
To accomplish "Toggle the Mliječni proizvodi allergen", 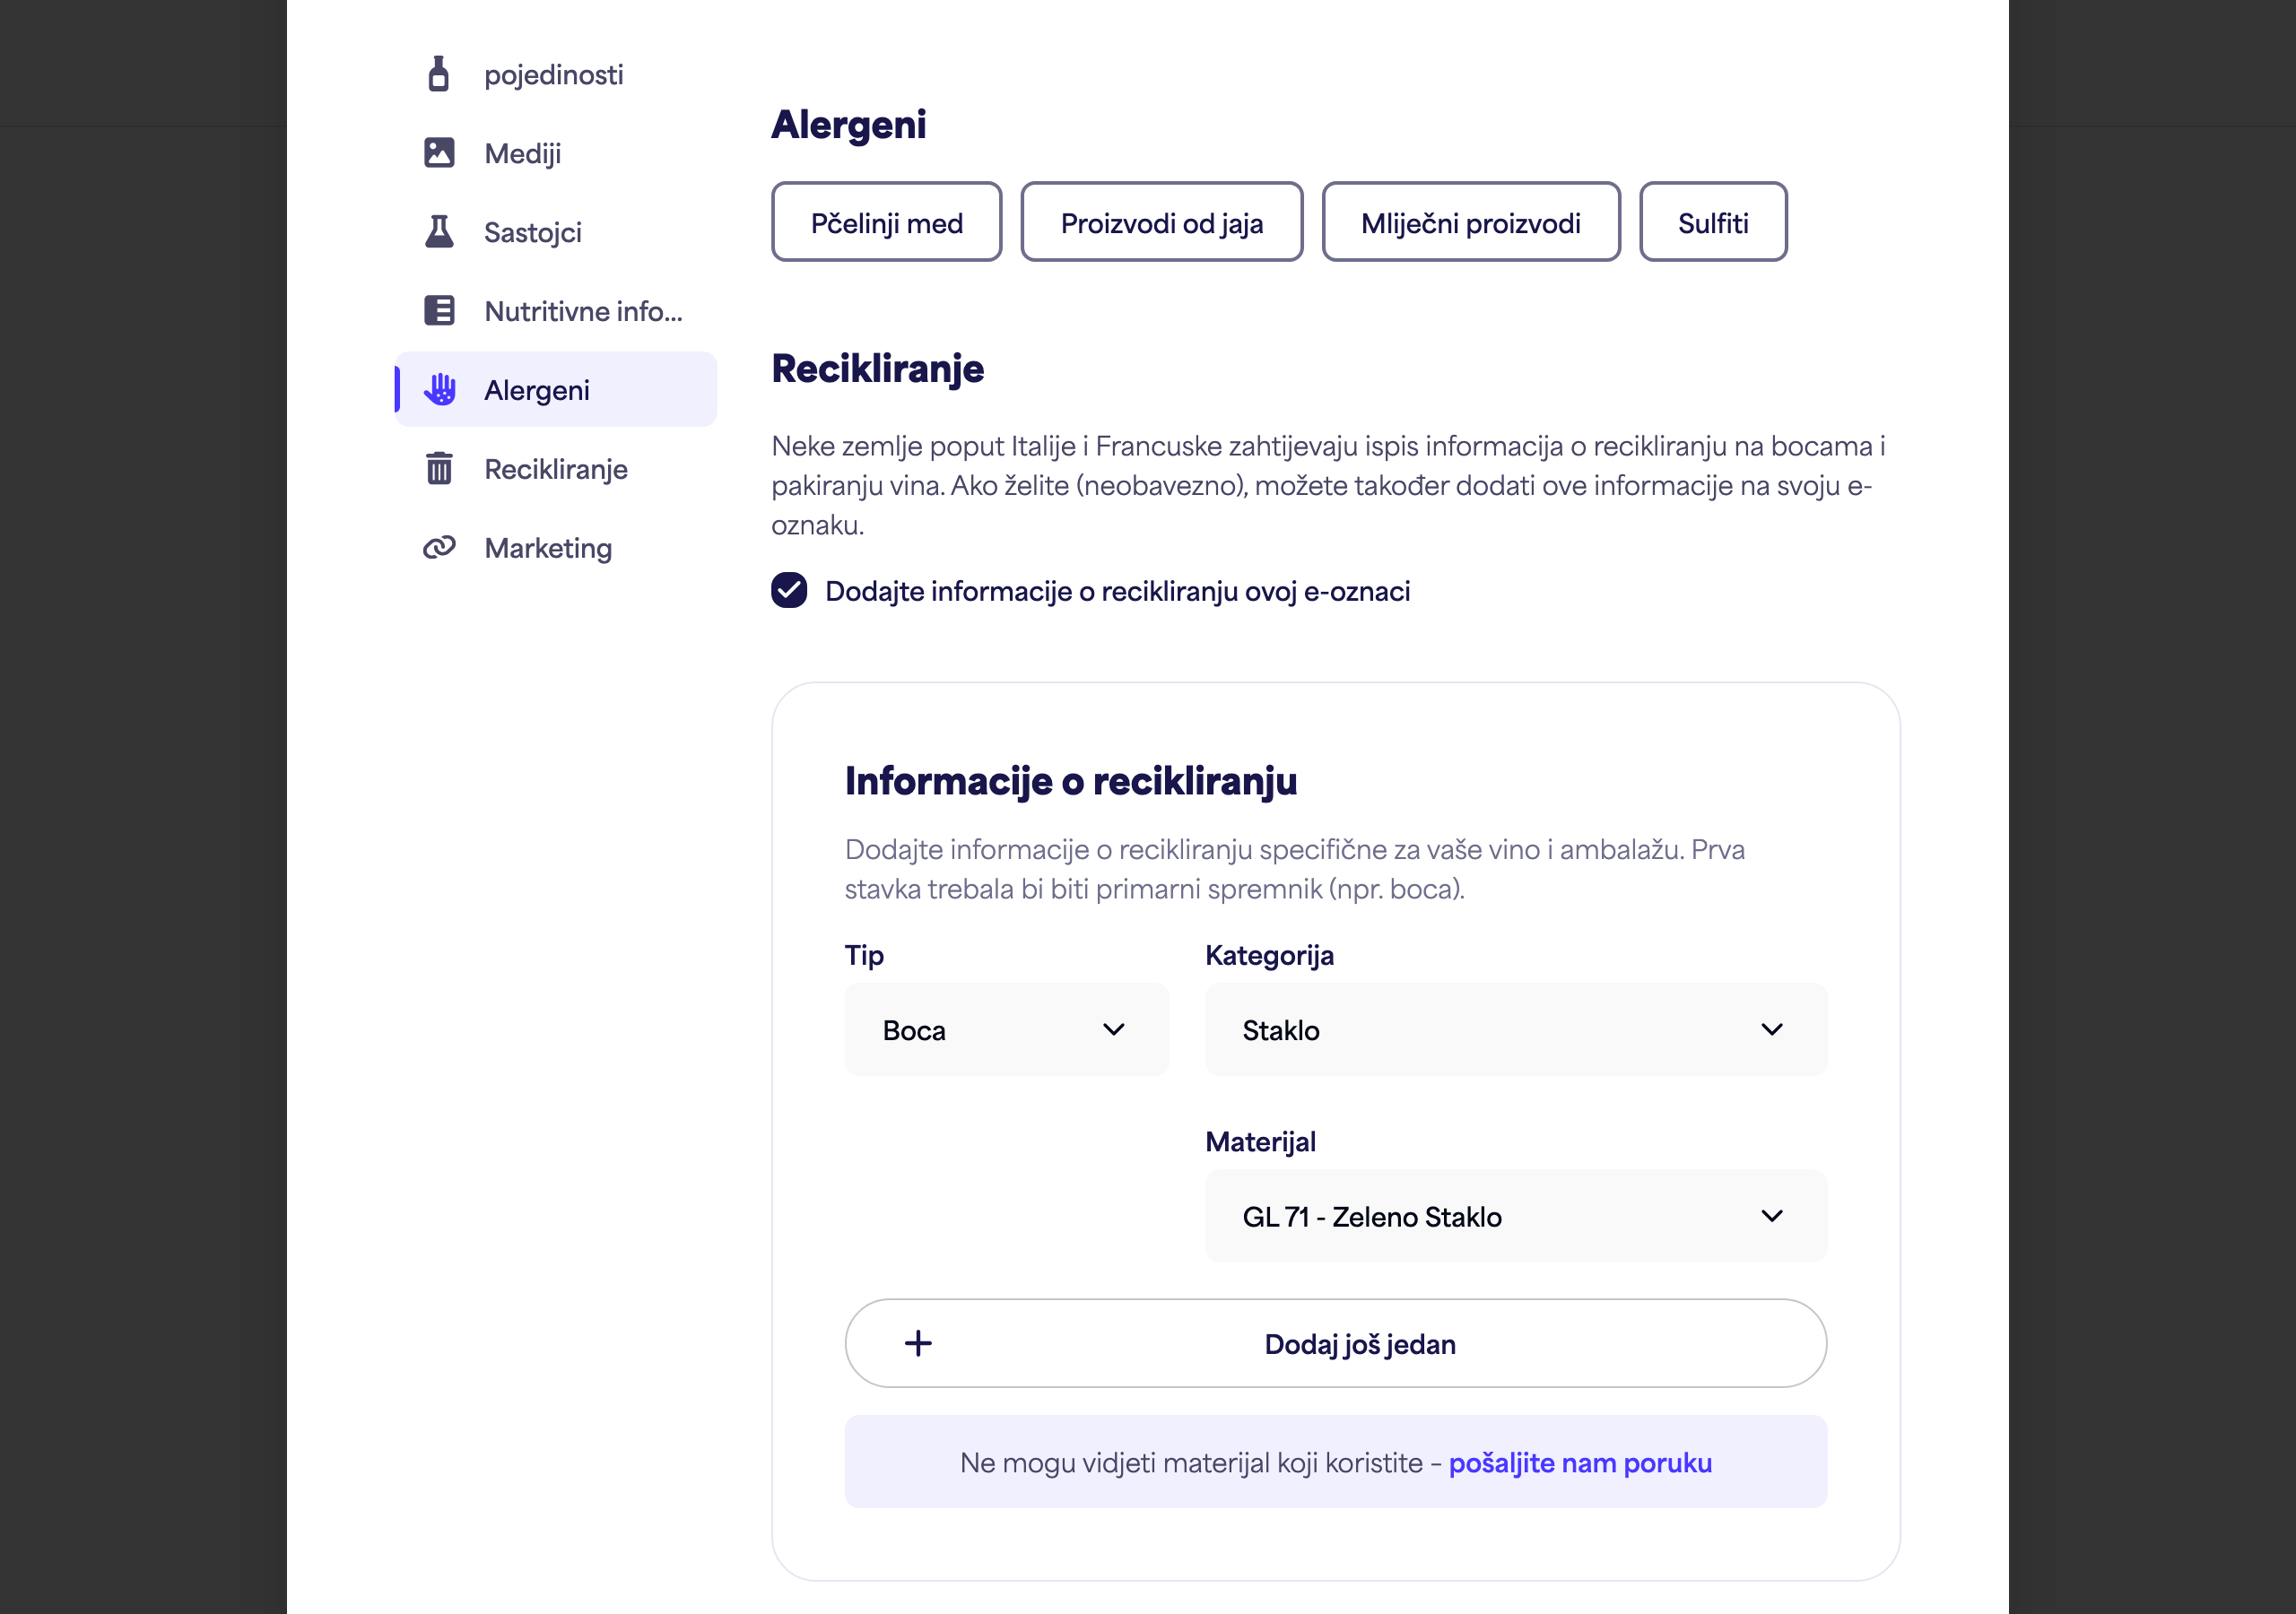I will tap(1471, 222).
